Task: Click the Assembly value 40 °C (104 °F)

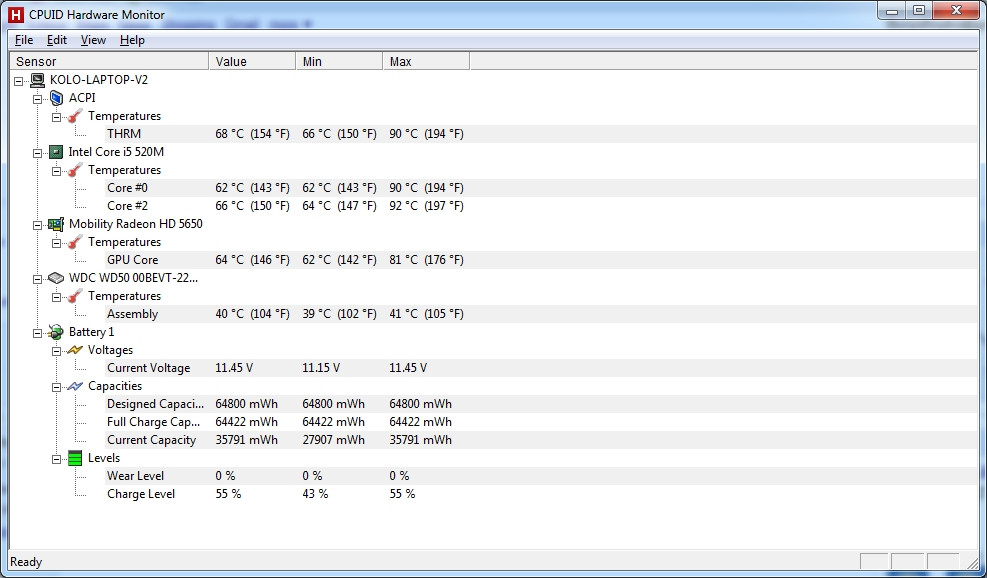Action: 252,314
